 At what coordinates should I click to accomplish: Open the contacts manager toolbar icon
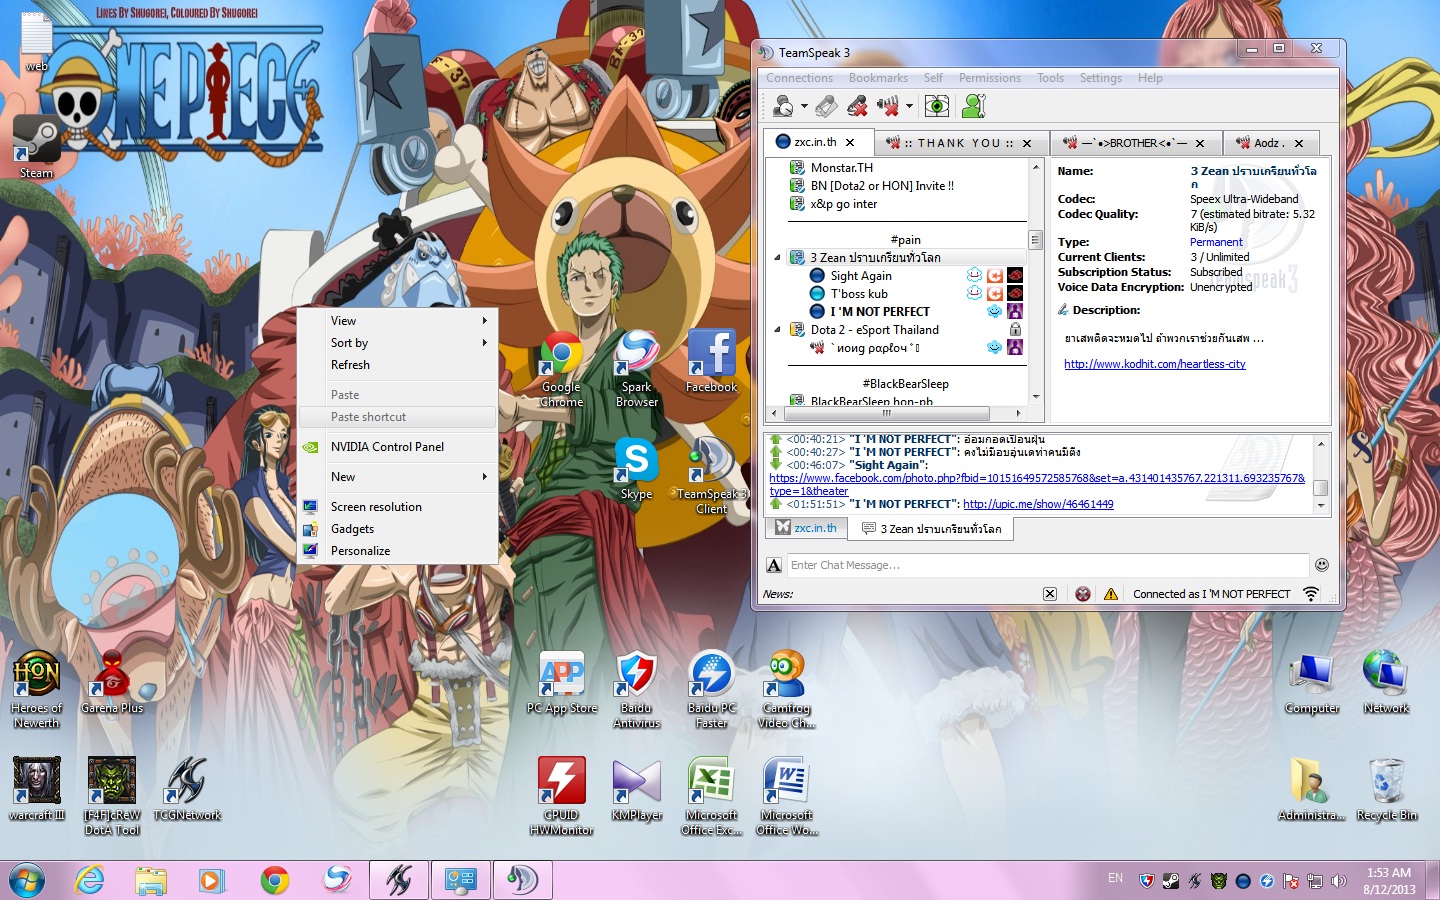point(973,105)
